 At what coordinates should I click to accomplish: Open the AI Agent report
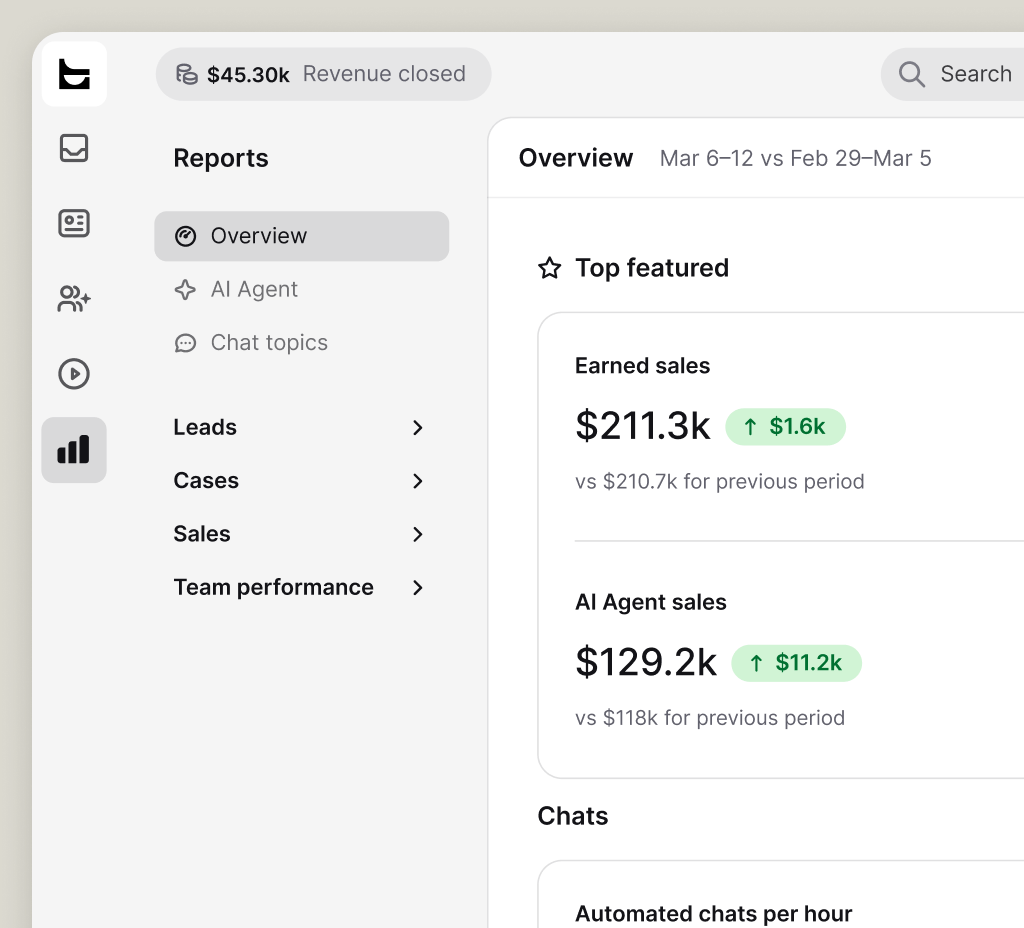302,289
